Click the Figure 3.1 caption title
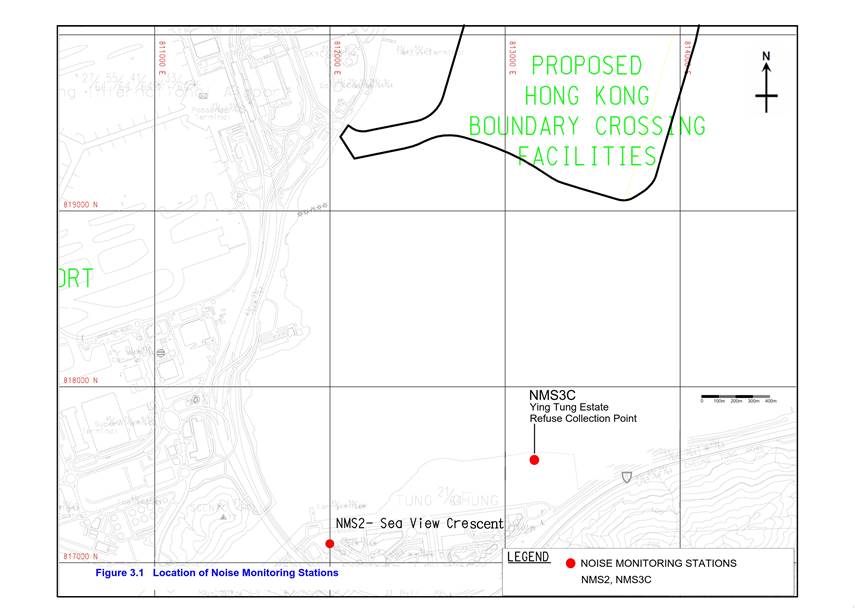This screenshot has width=867, height=616. pos(217,573)
